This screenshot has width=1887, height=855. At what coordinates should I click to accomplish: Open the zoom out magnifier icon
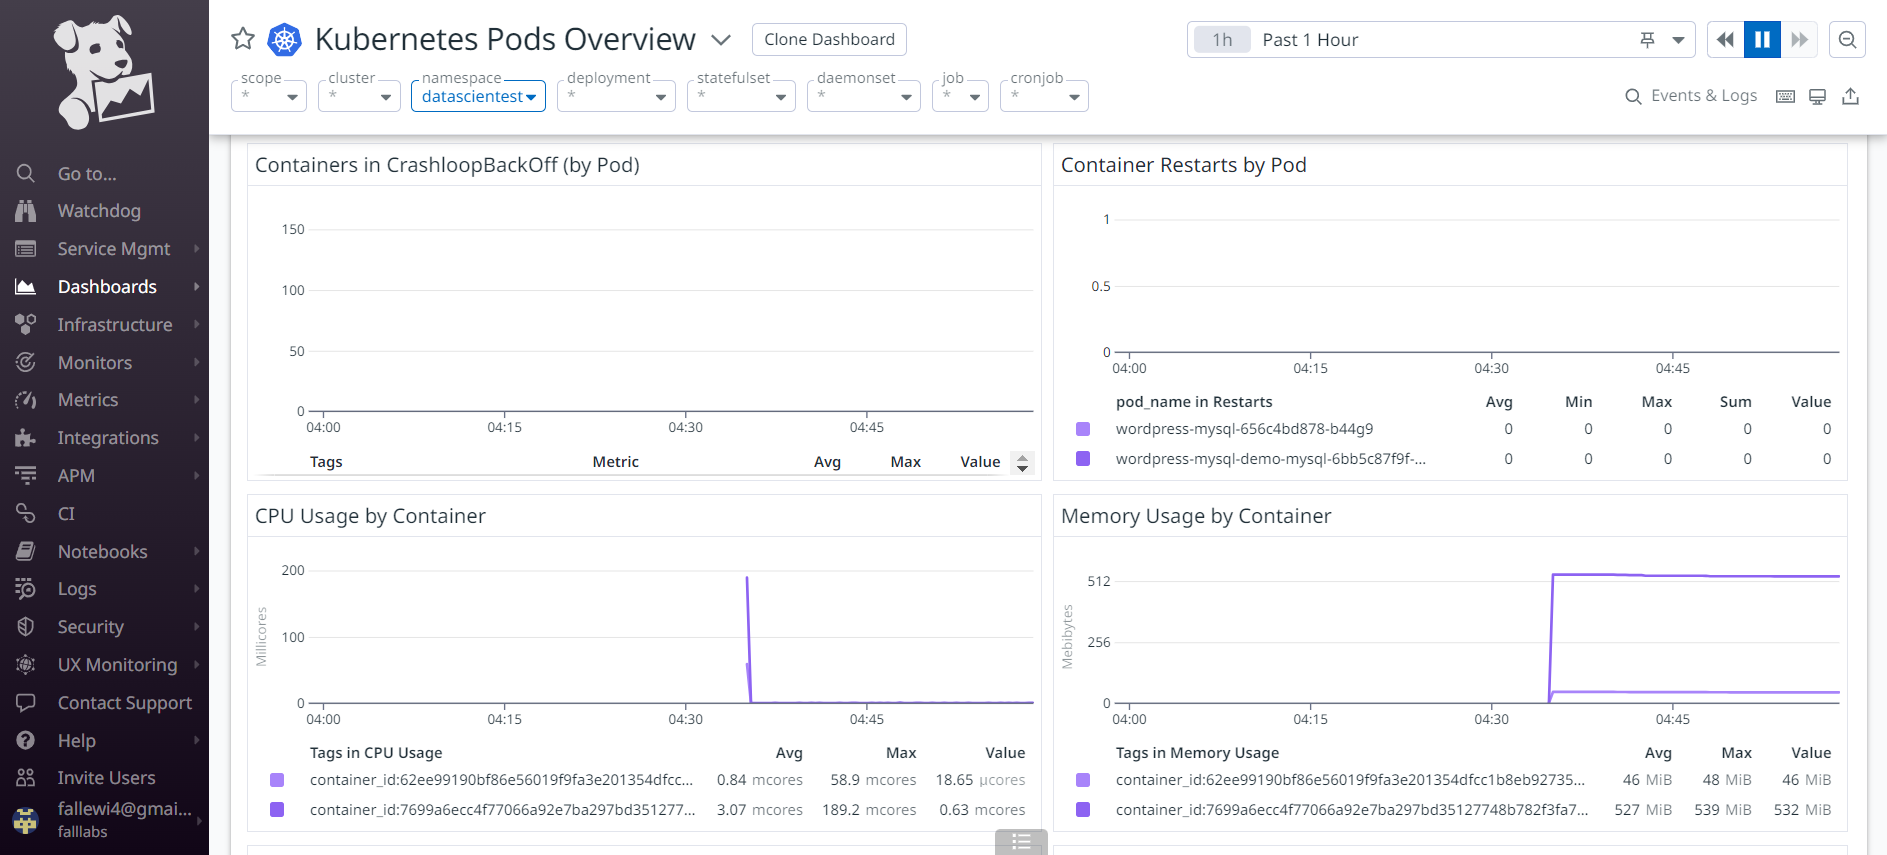pos(1847,40)
